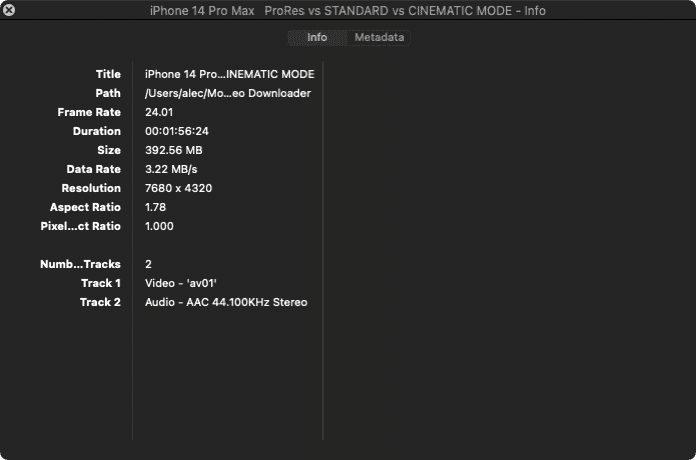This screenshot has width=696, height=460.
Task: Click the Duration value 00:01:56:24
Action: coord(177,131)
